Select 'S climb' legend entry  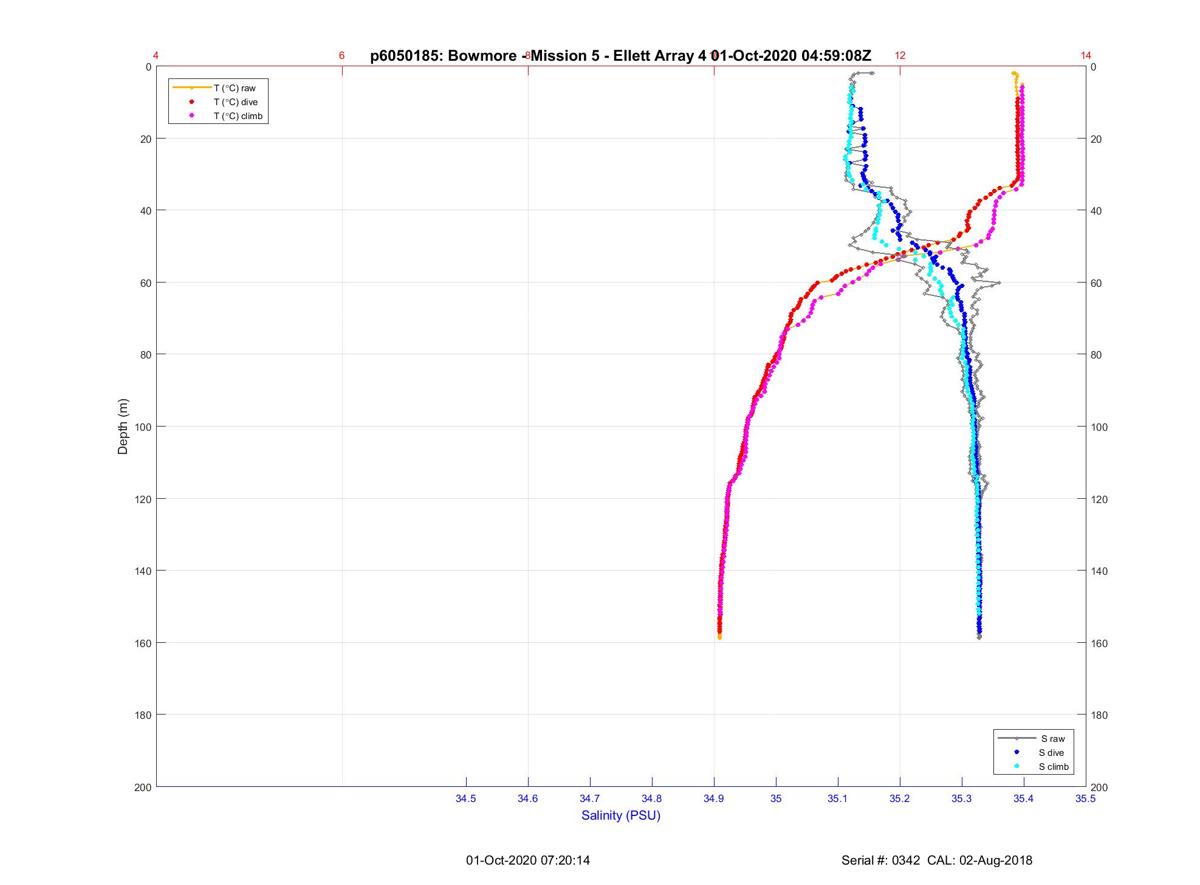tap(1055, 766)
